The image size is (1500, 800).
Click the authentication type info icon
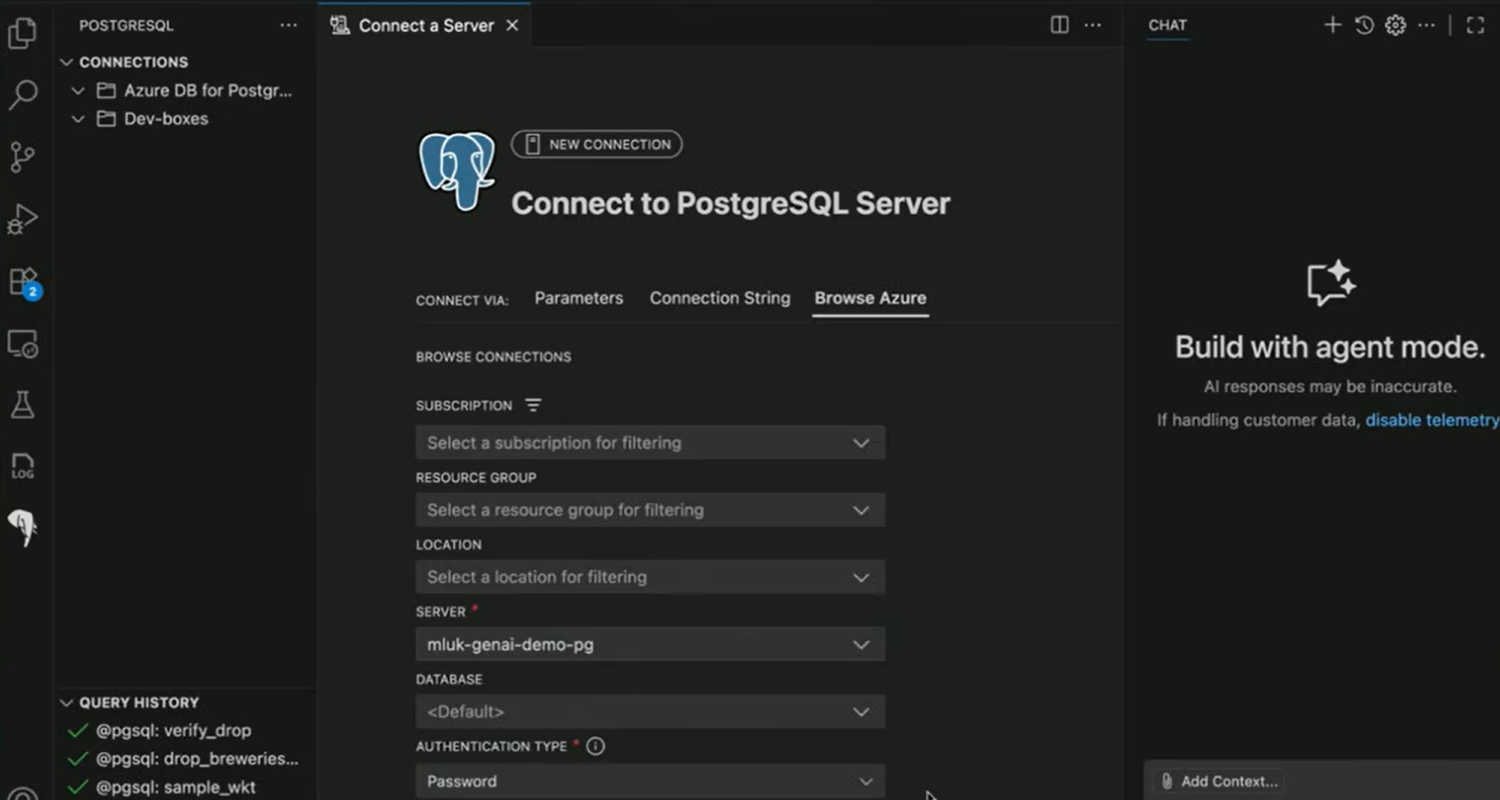pyautogui.click(x=596, y=746)
